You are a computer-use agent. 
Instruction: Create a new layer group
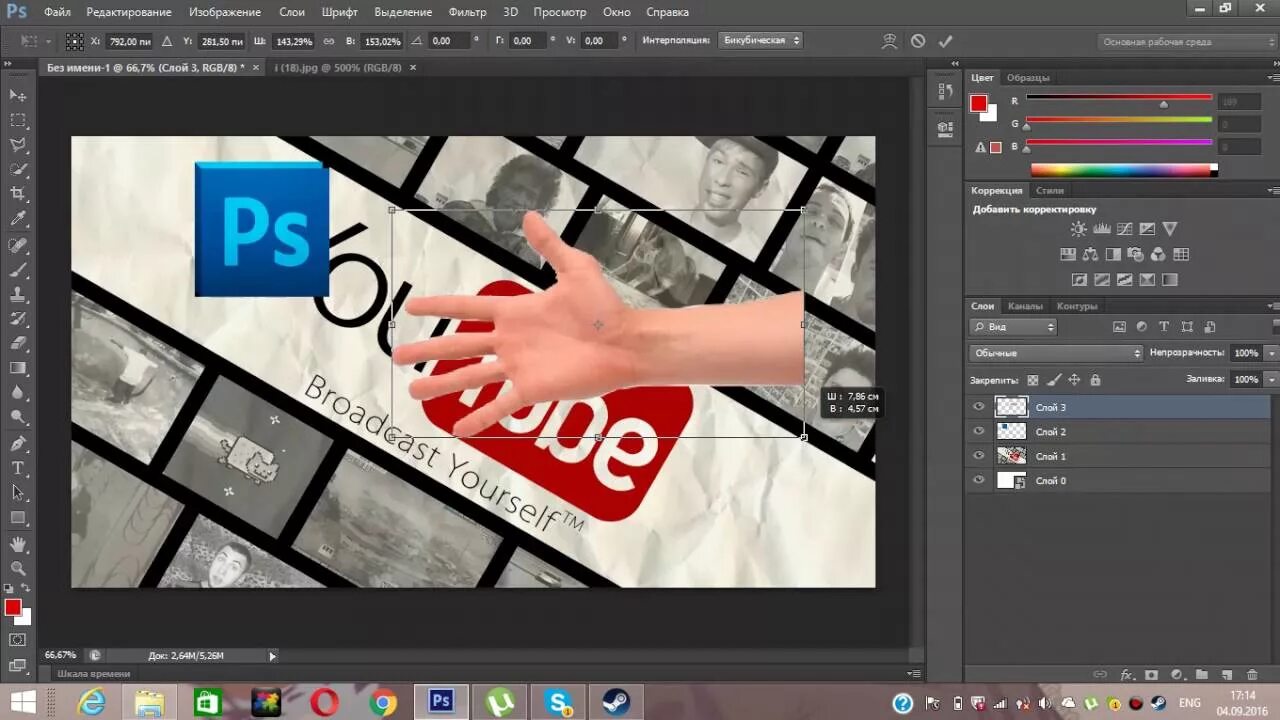tap(1201, 675)
